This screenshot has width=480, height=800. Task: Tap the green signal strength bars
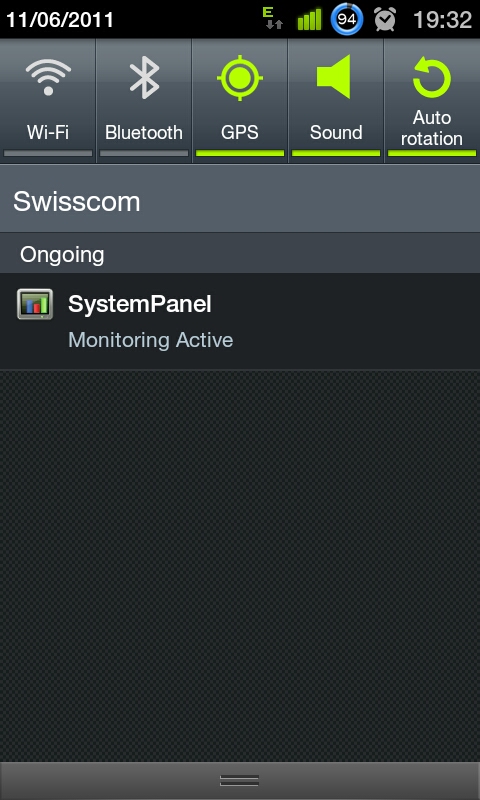click(x=310, y=19)
